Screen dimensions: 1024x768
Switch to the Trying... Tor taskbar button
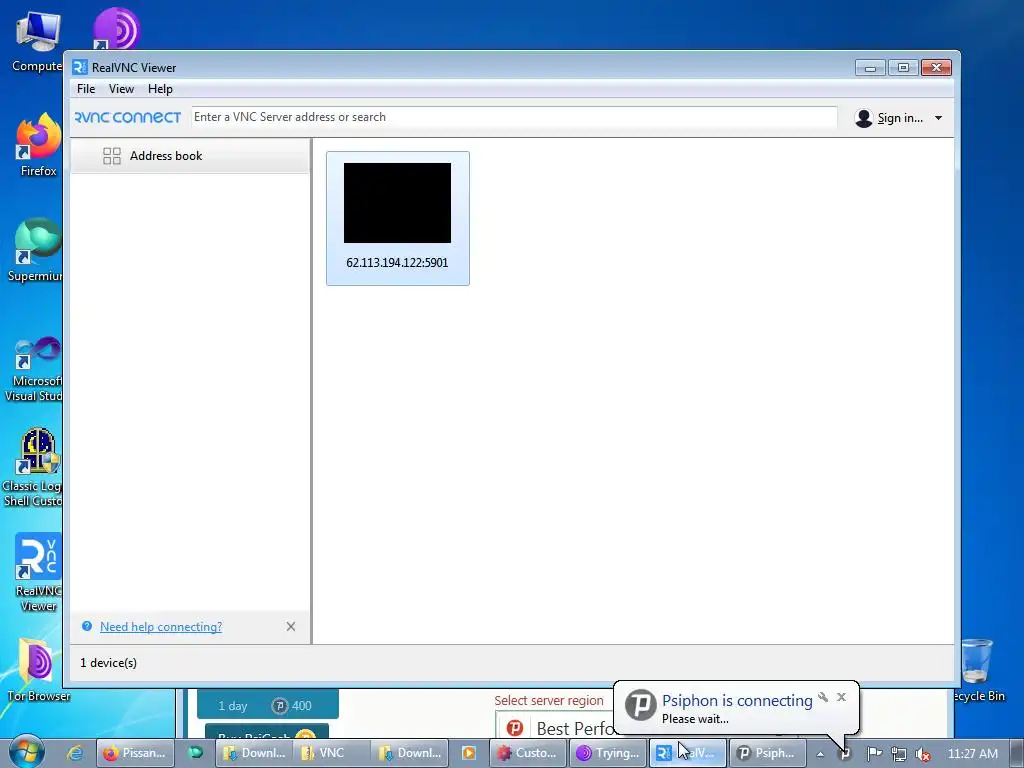(x=608, y=753)
